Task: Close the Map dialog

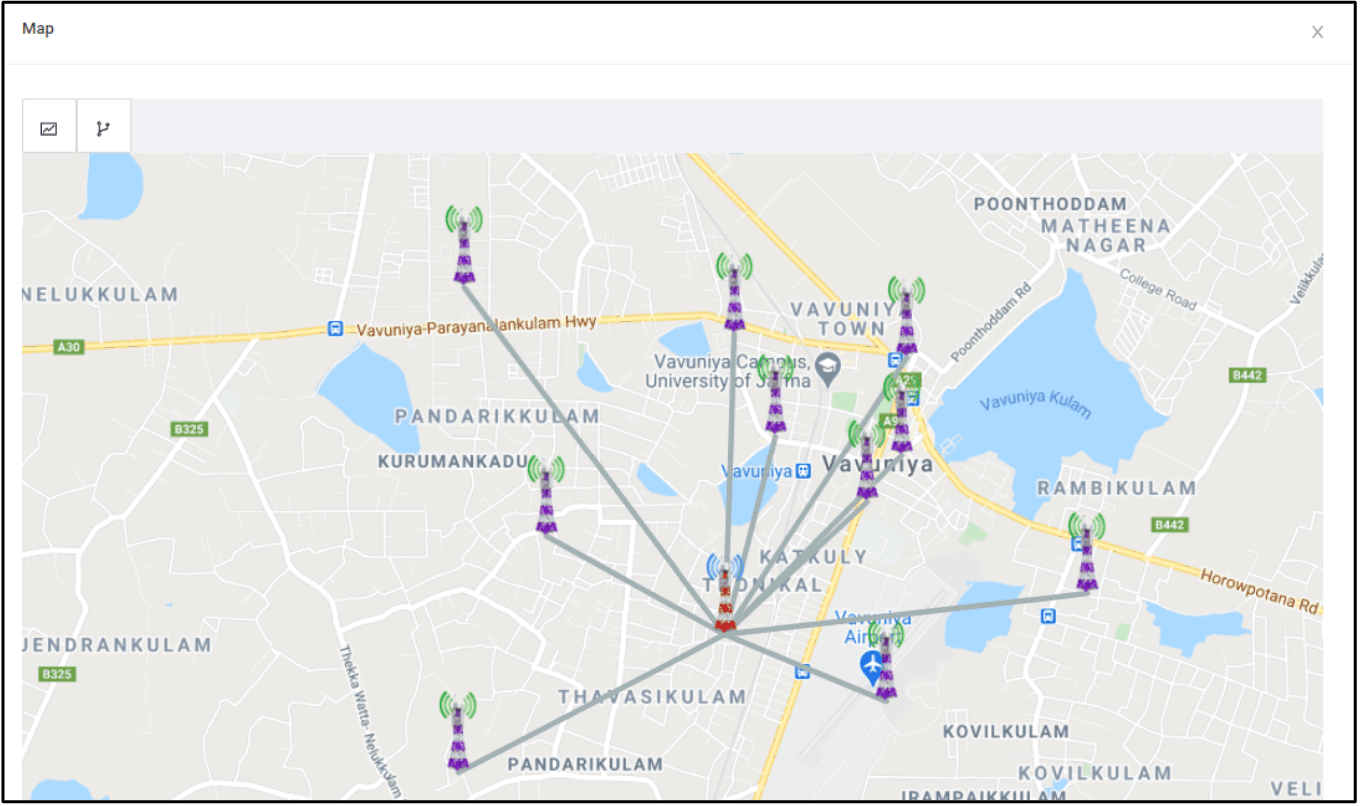Action: (x=1317, y=32)
